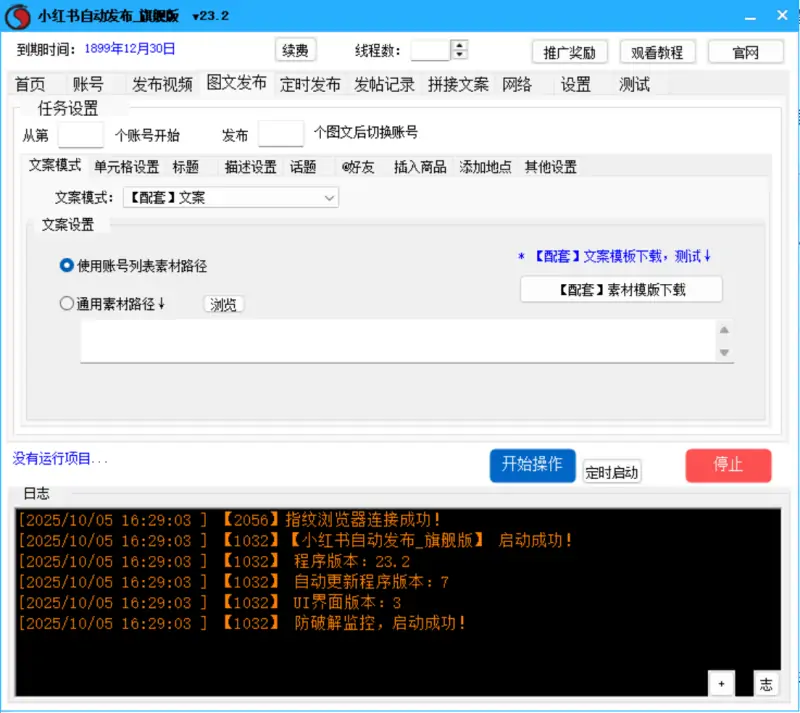Go to the 单元格设置 sub-tab

(x=126, y=167)
